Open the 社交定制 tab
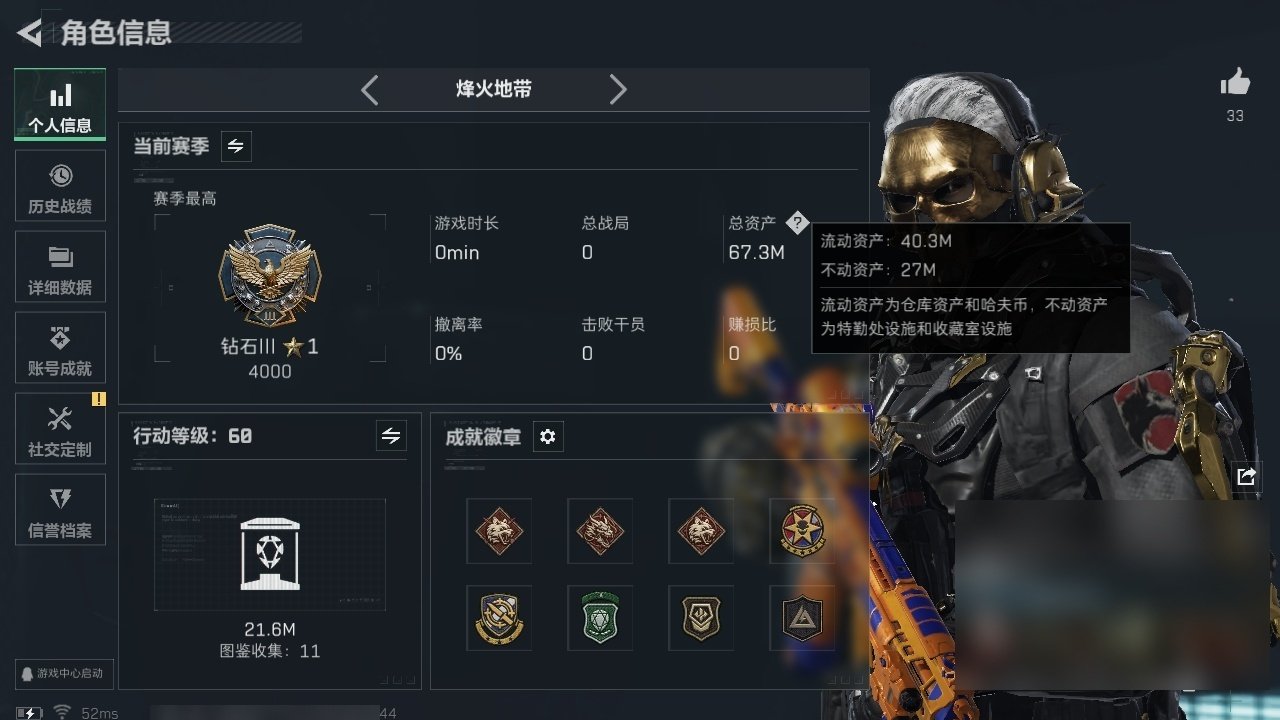This screenshot has height=720, width=1280. click(x=60, y=429)
